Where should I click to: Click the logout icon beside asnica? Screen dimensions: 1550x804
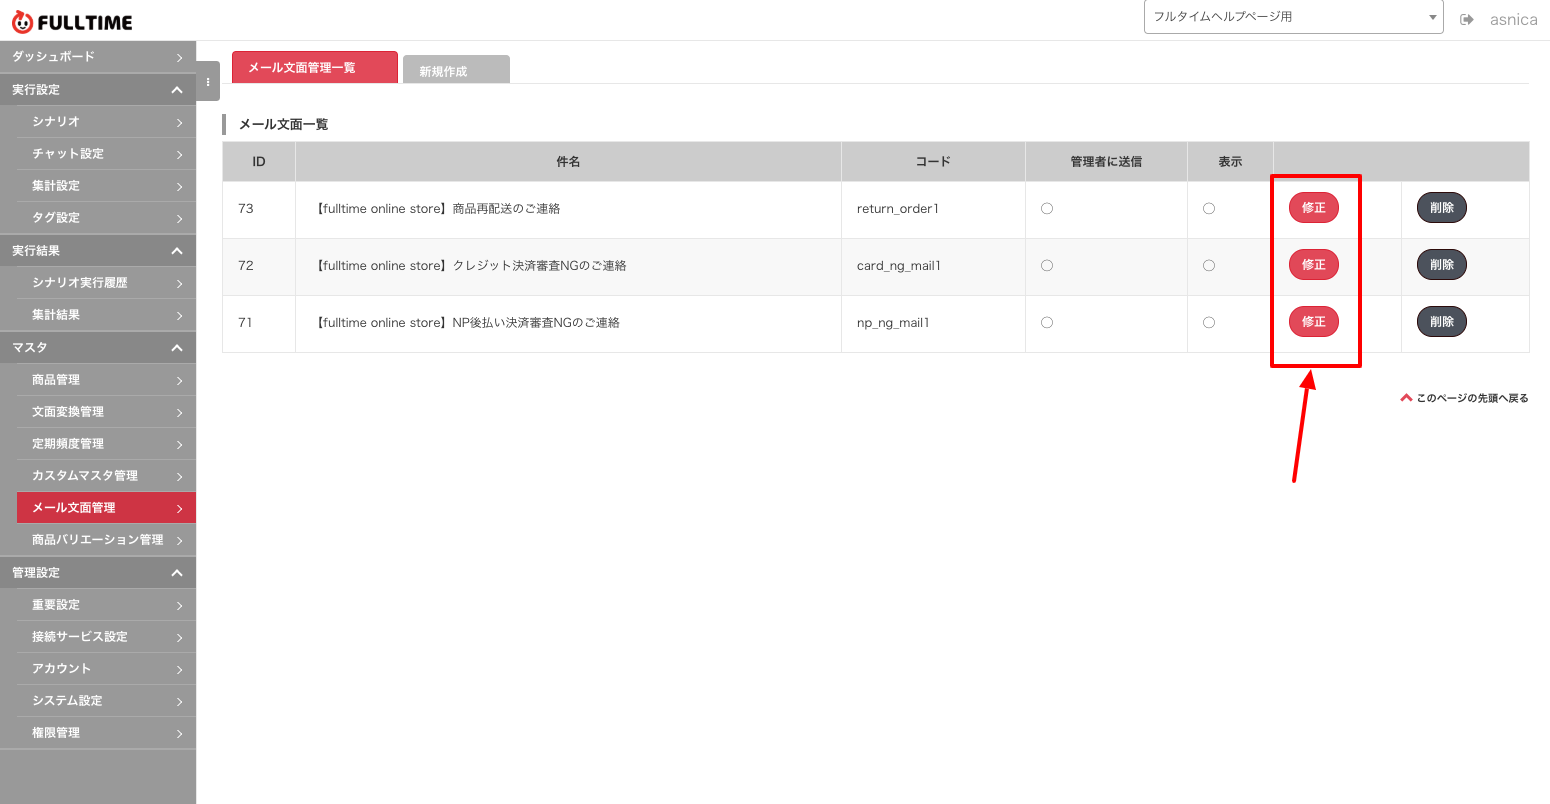(x=1467, y=20)
